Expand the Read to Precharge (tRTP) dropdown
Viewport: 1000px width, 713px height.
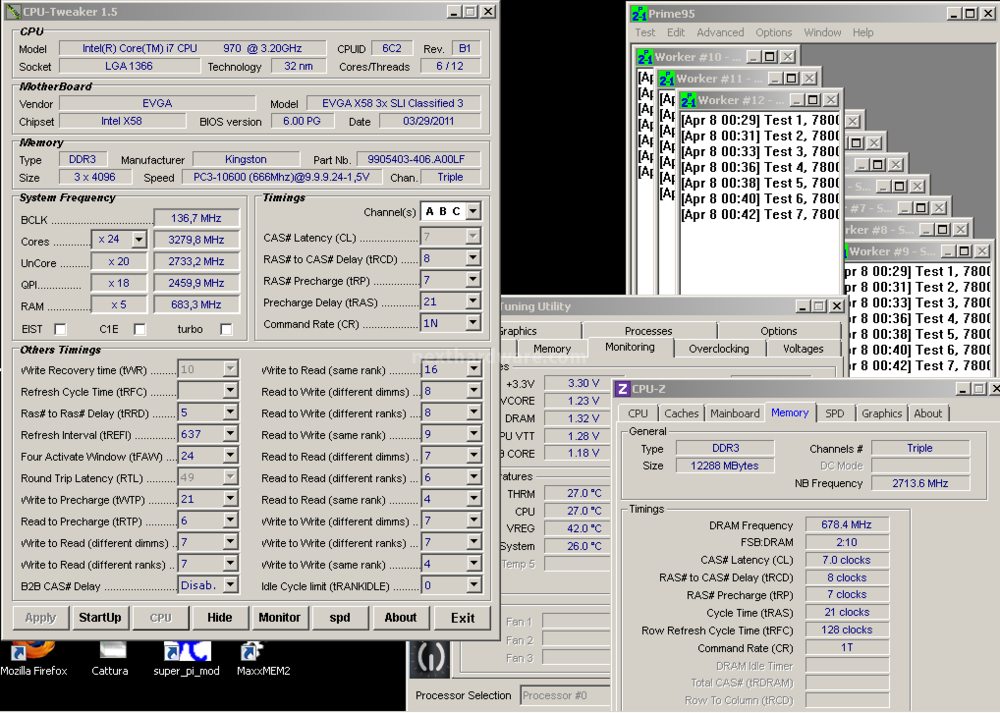230,520
